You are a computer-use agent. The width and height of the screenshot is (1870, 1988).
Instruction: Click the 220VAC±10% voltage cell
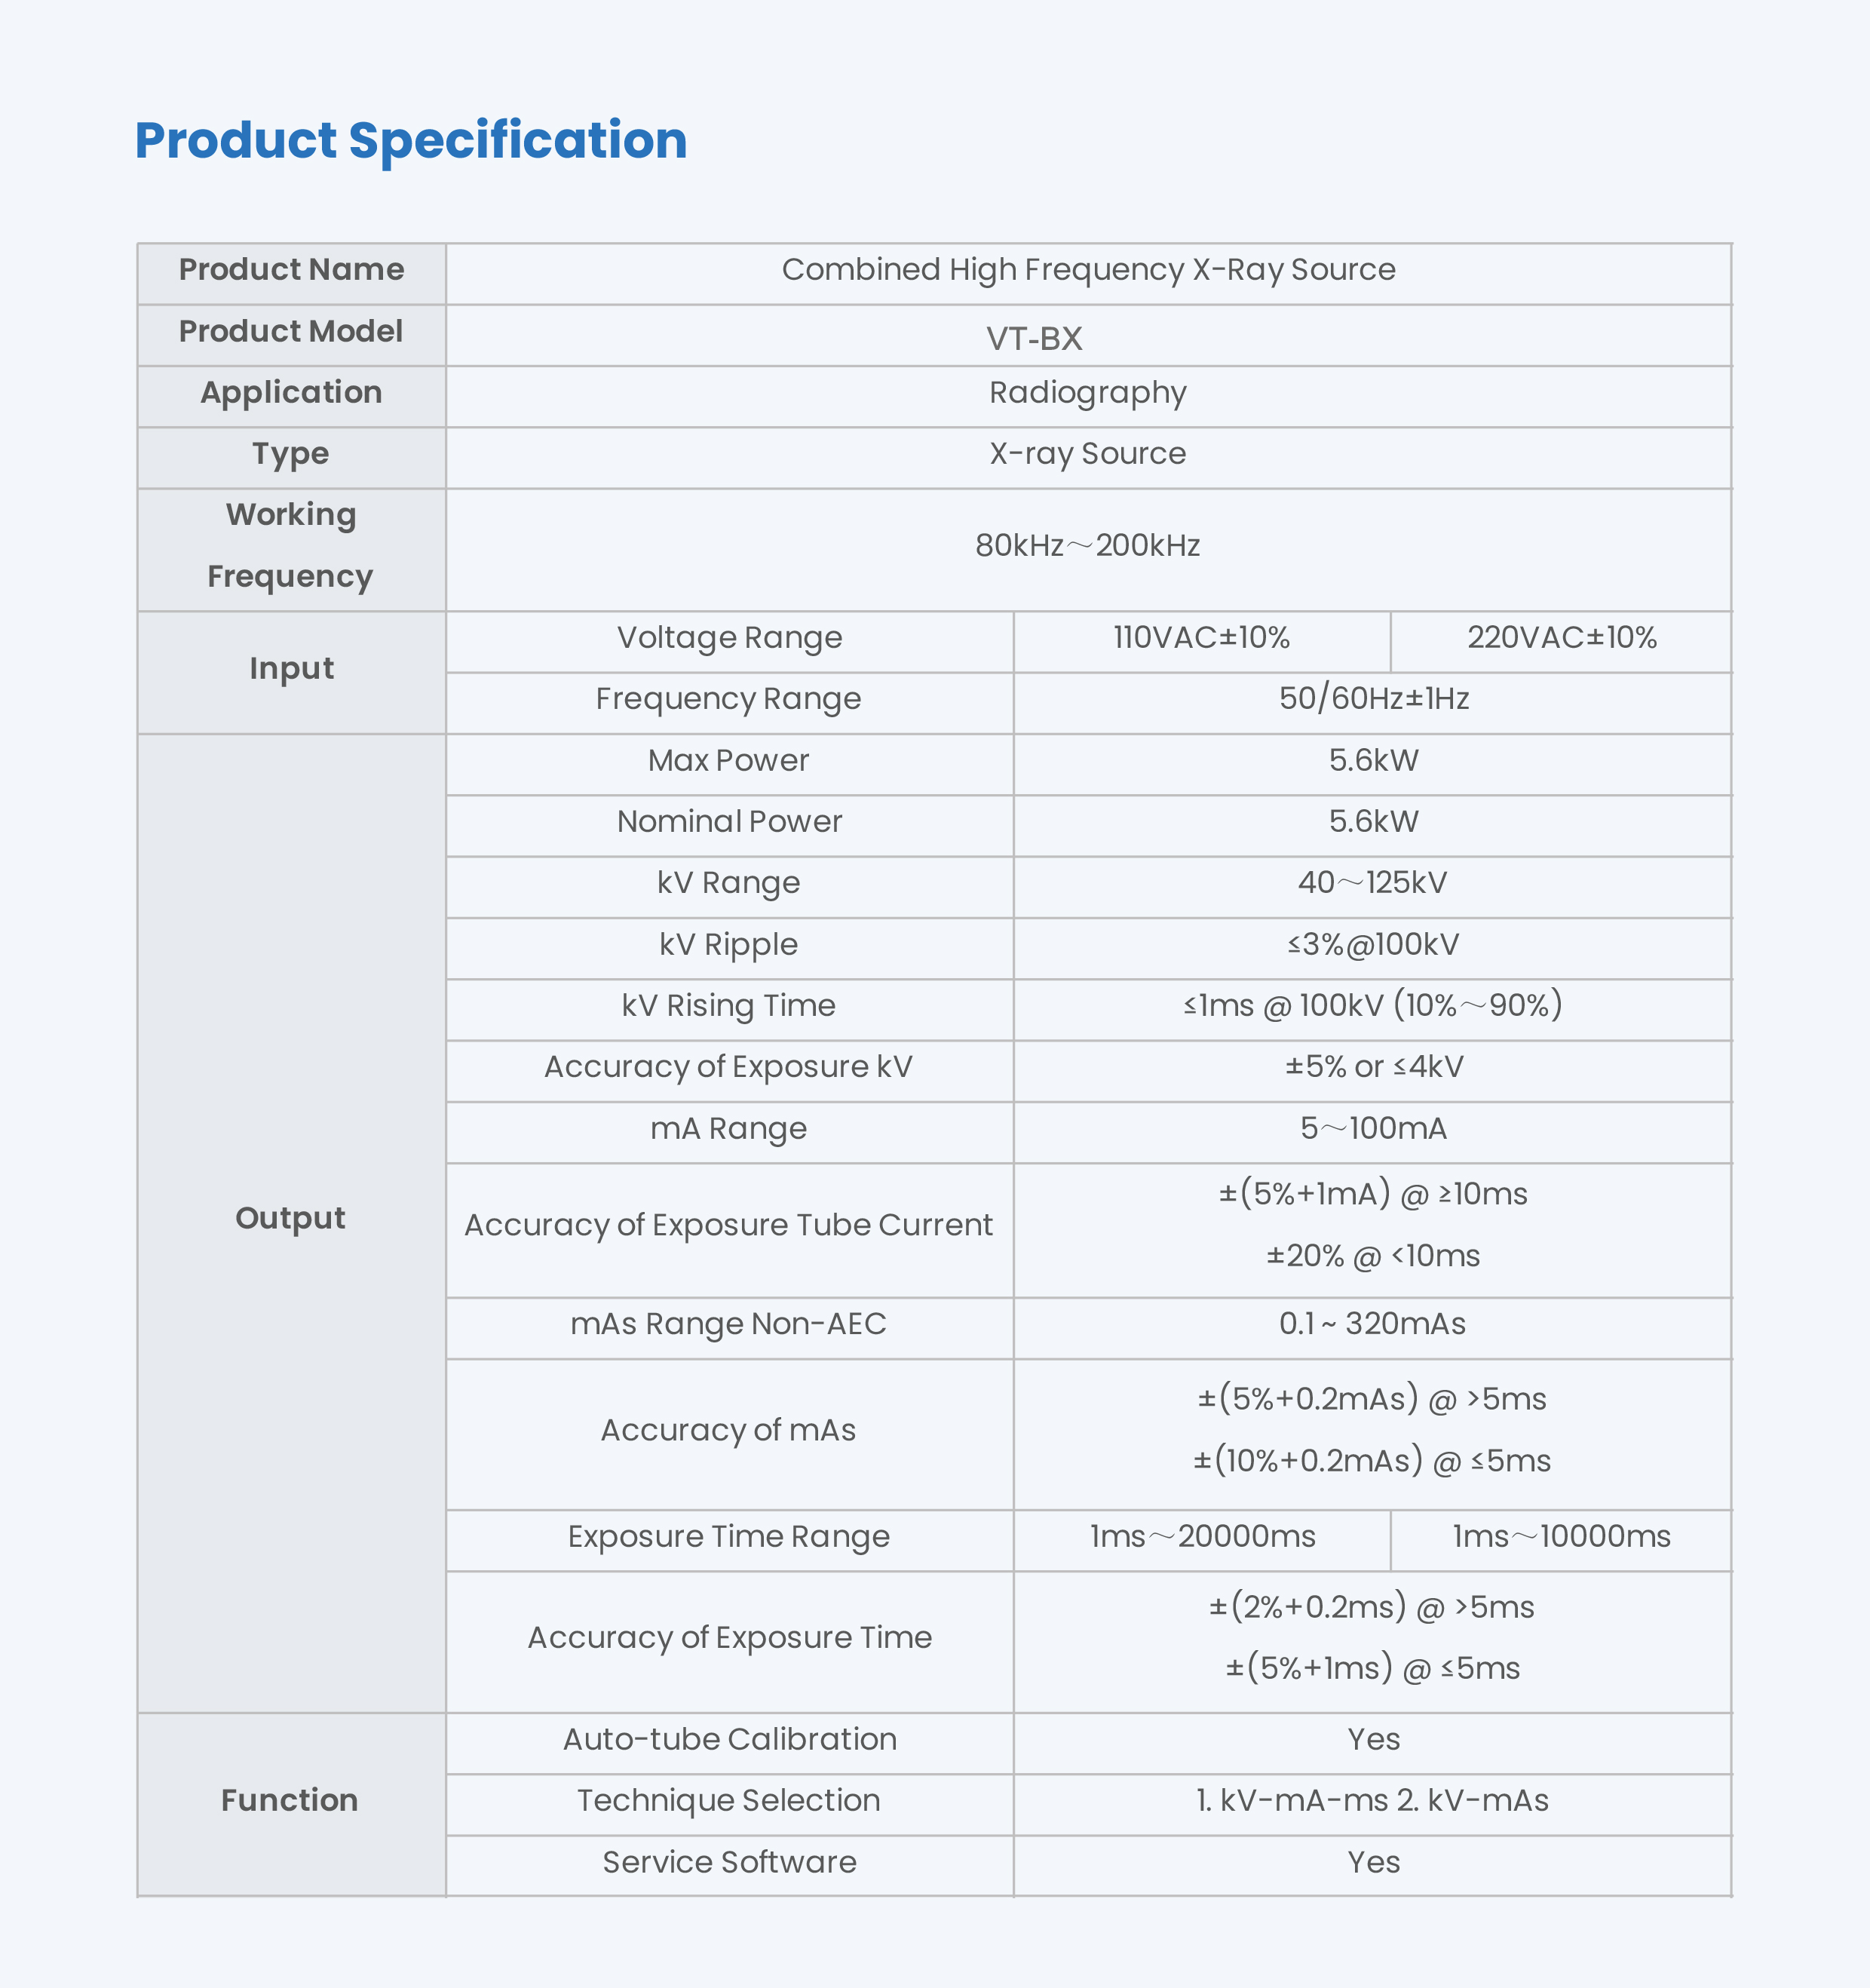1561,638
